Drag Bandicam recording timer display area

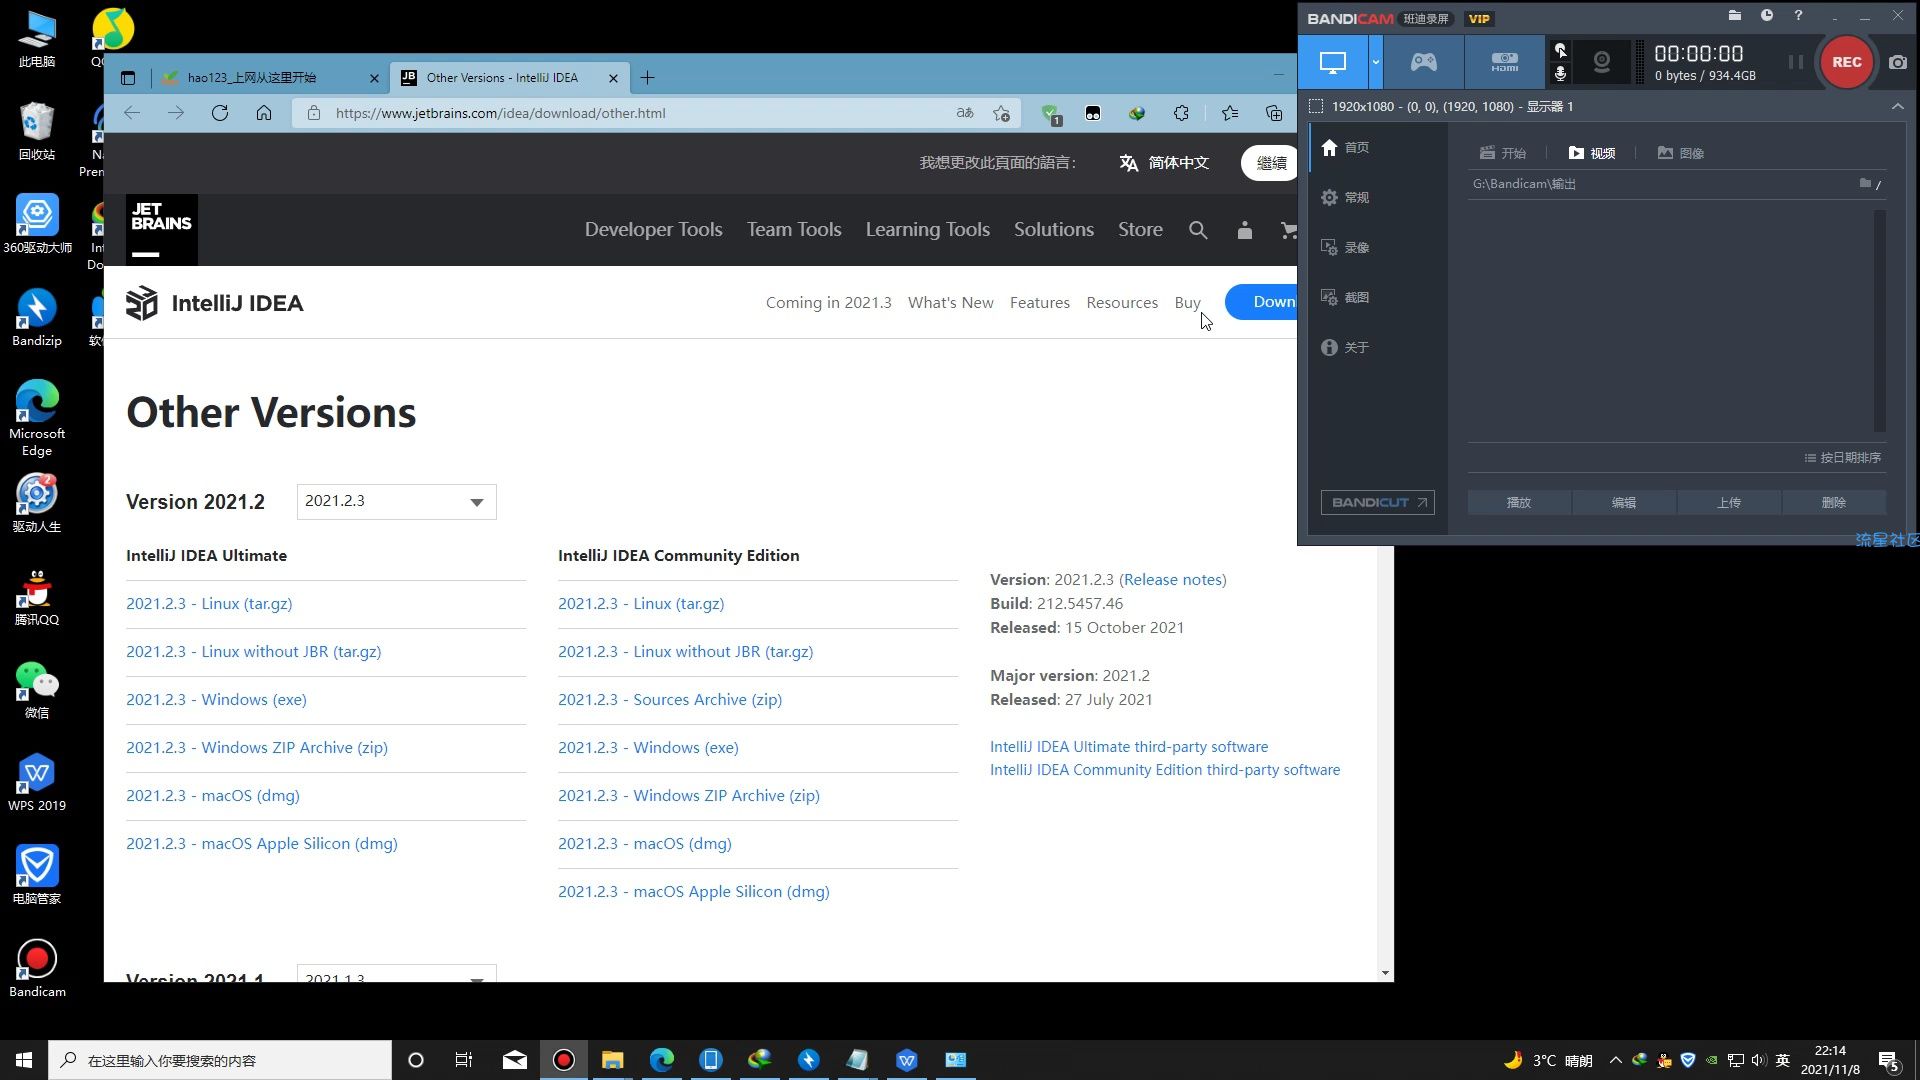tap(1702, 61)
